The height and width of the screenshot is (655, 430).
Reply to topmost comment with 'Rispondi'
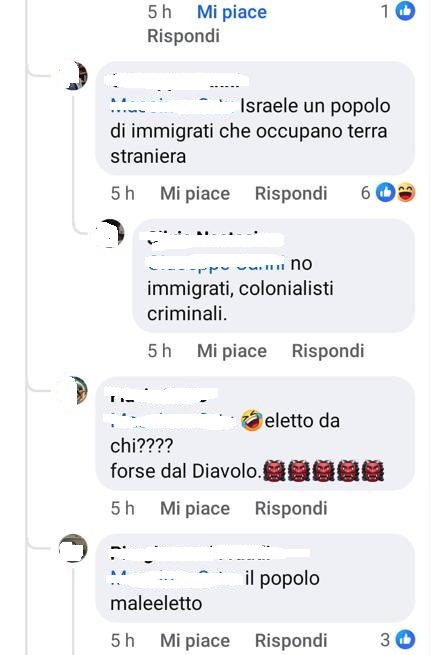tap(183, 36)
